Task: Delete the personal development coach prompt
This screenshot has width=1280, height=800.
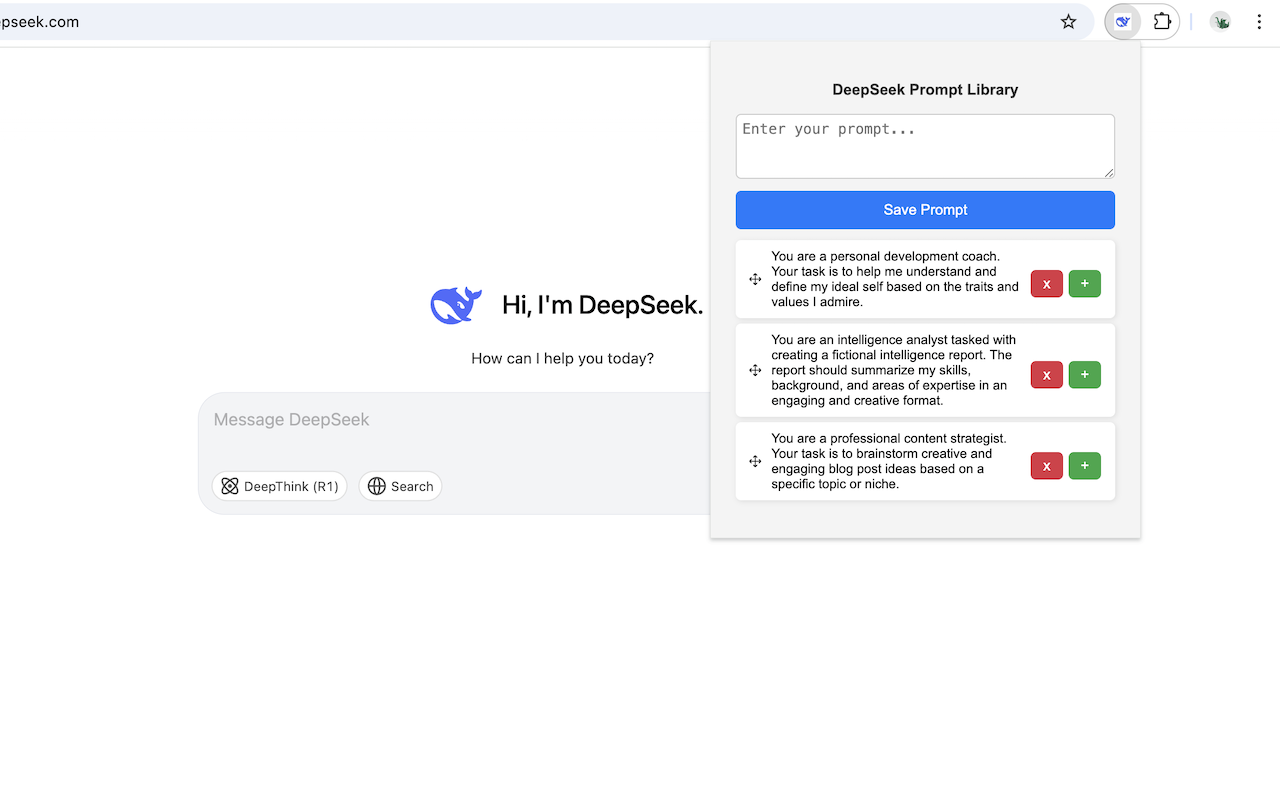Action: point(1046,284)
